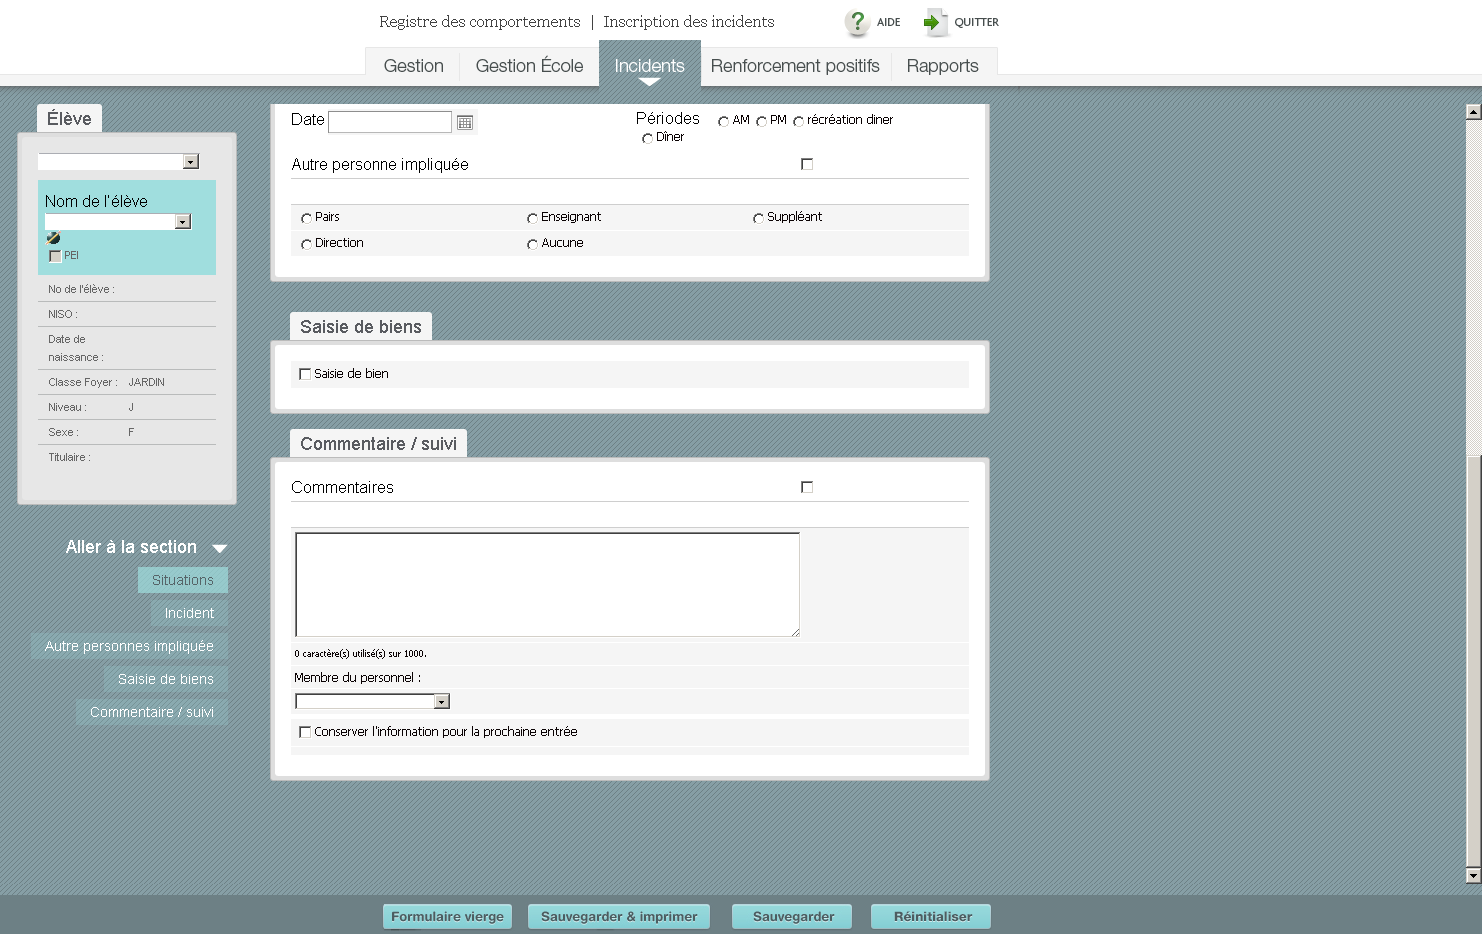Choose Pairs as other person involved
The width and height of the screenshot is (1483, 934).
306,218
